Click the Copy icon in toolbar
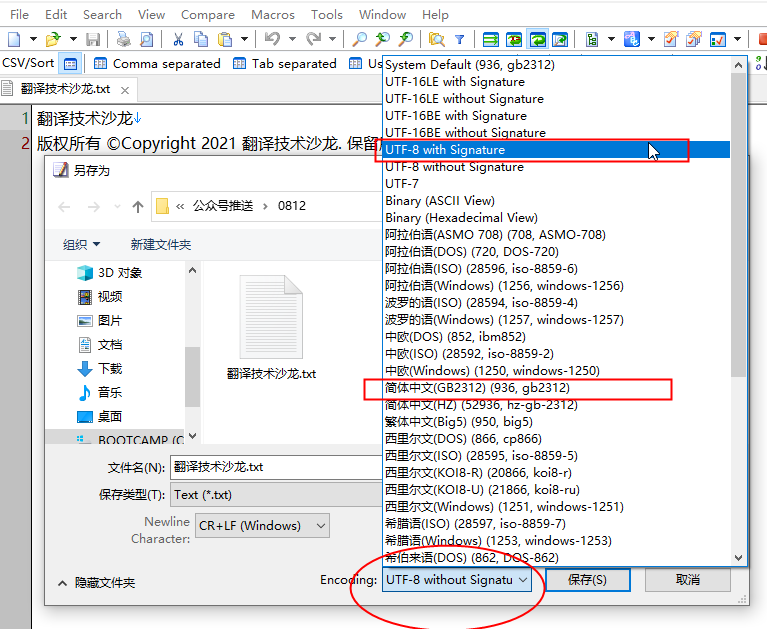The image size is (767, 629). coord(201,39)
